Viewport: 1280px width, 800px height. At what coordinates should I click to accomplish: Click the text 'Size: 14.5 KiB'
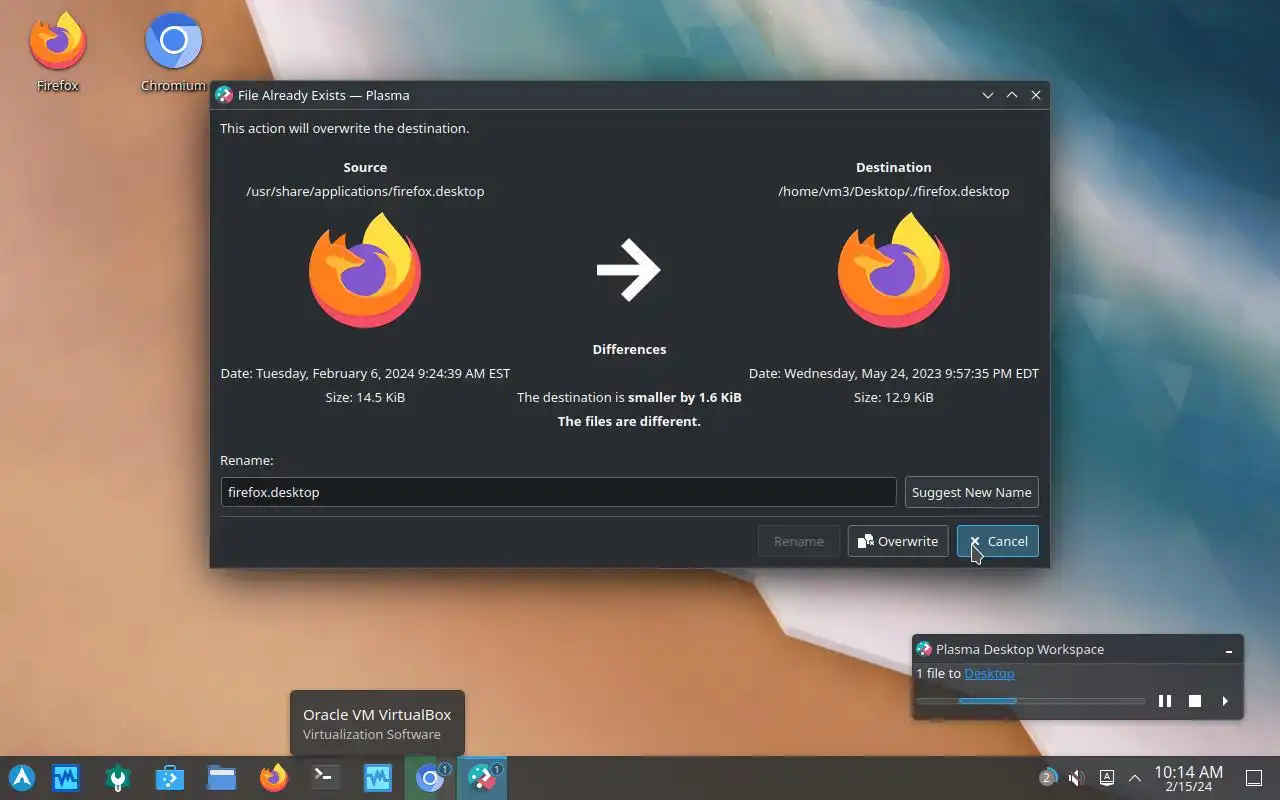tap(365, 397)
